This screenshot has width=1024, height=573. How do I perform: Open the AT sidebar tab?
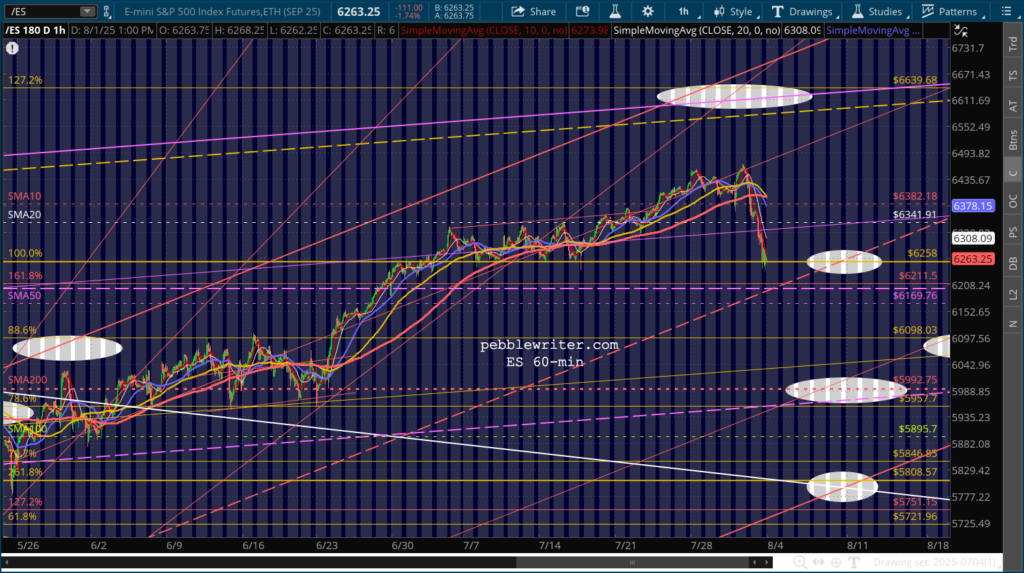click(x=1013, y=106)
